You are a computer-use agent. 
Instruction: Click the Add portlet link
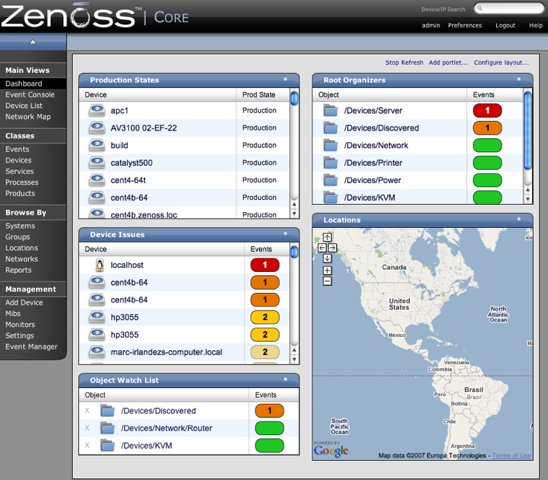click(x=448, y=63)
